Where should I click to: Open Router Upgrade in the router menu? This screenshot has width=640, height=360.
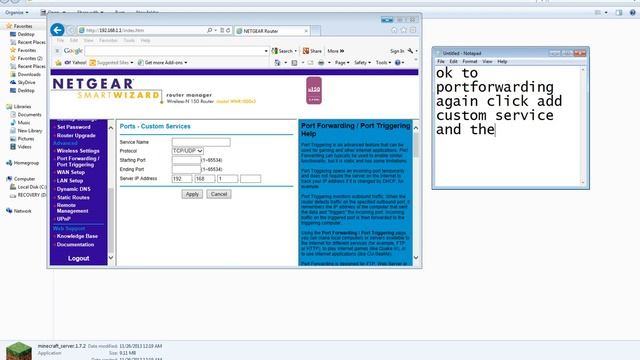(x=76, y=135)
